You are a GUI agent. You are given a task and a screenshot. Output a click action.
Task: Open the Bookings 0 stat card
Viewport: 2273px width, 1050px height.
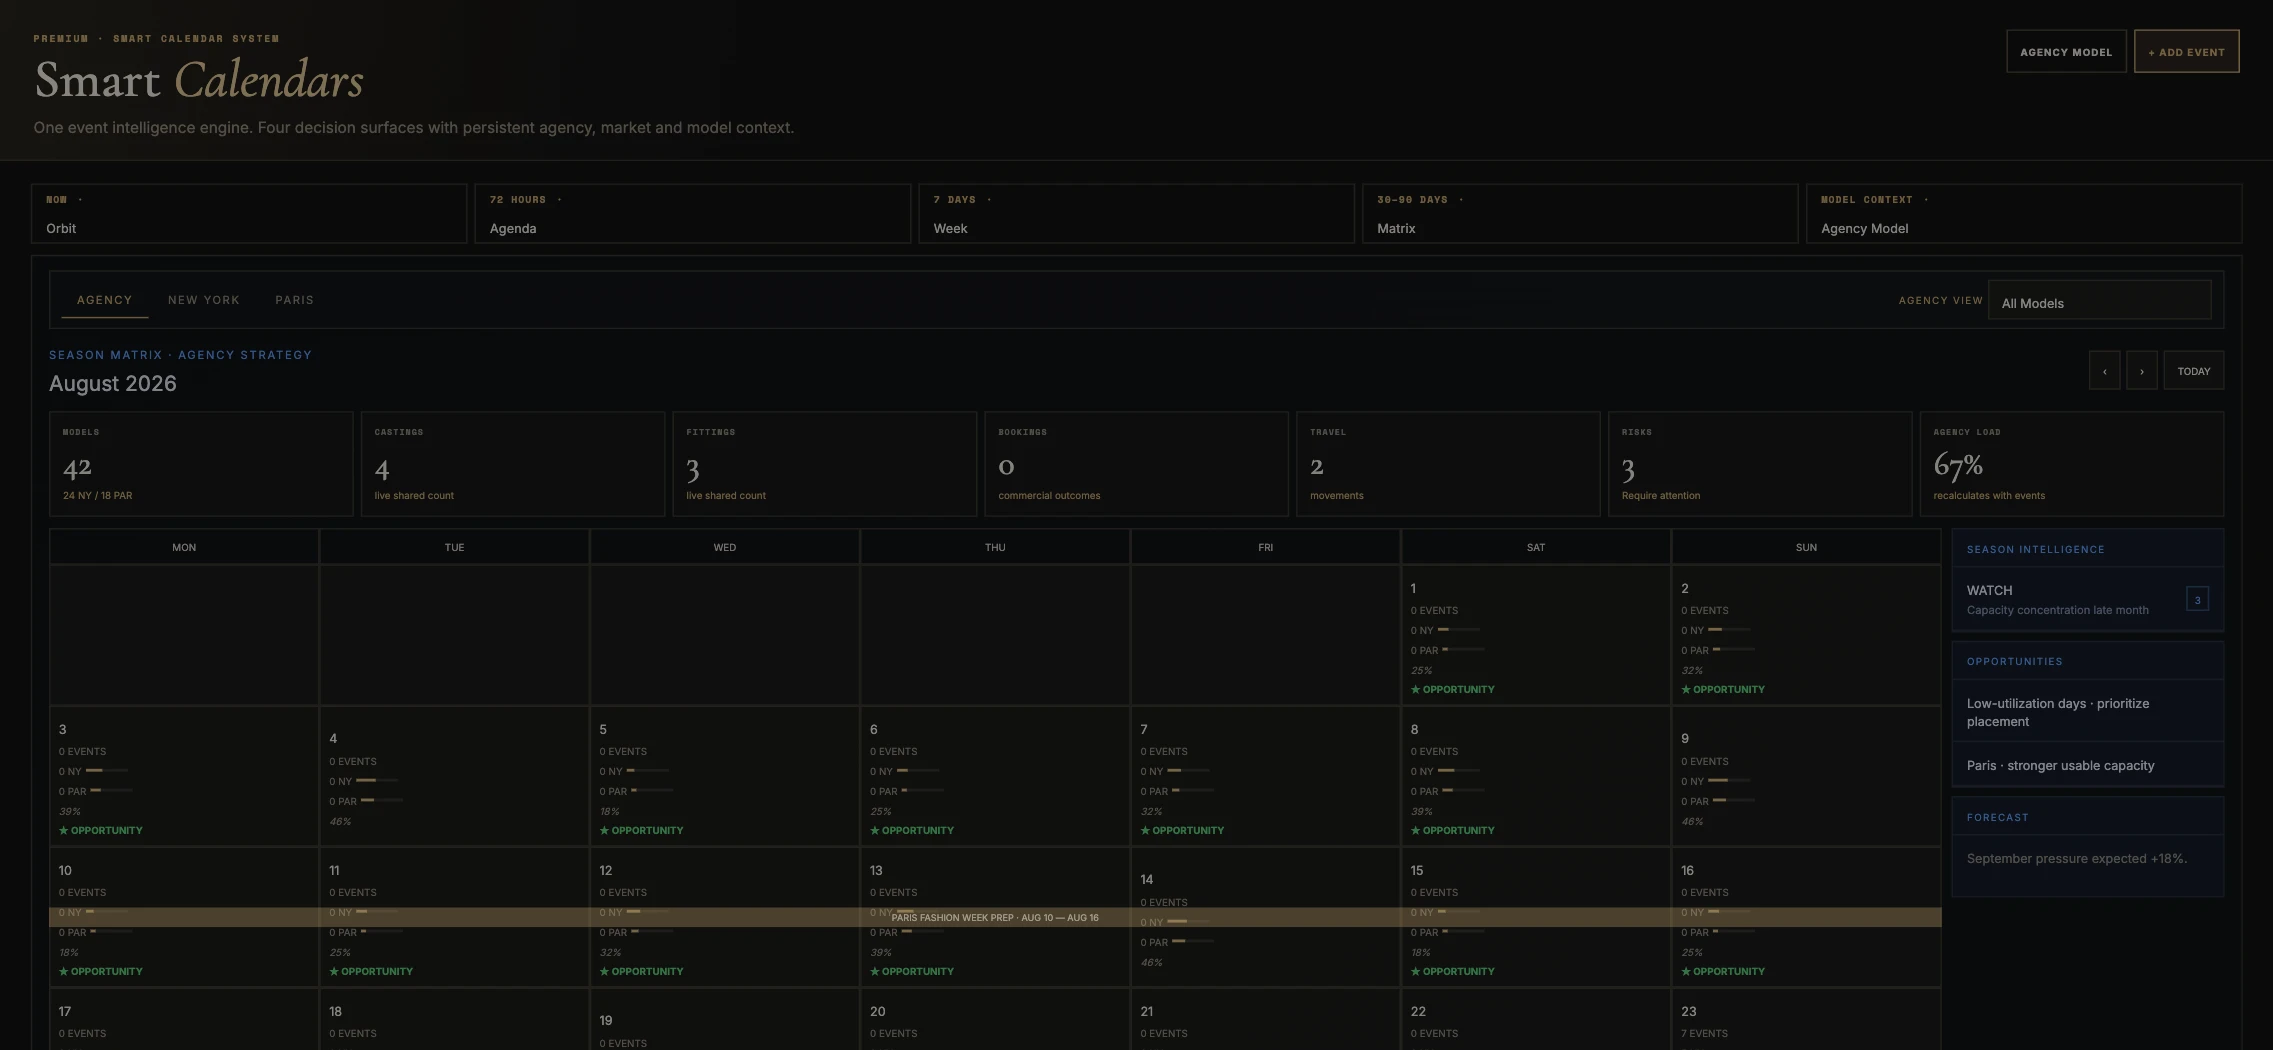1137,464
